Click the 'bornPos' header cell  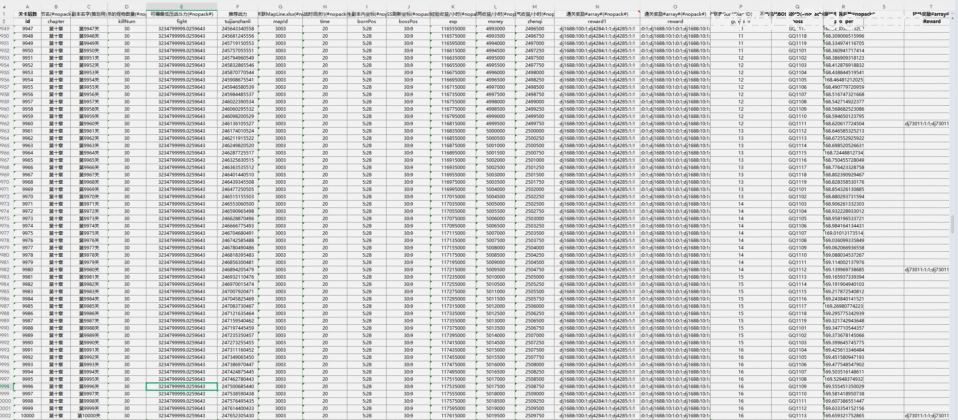coord(366,19)
